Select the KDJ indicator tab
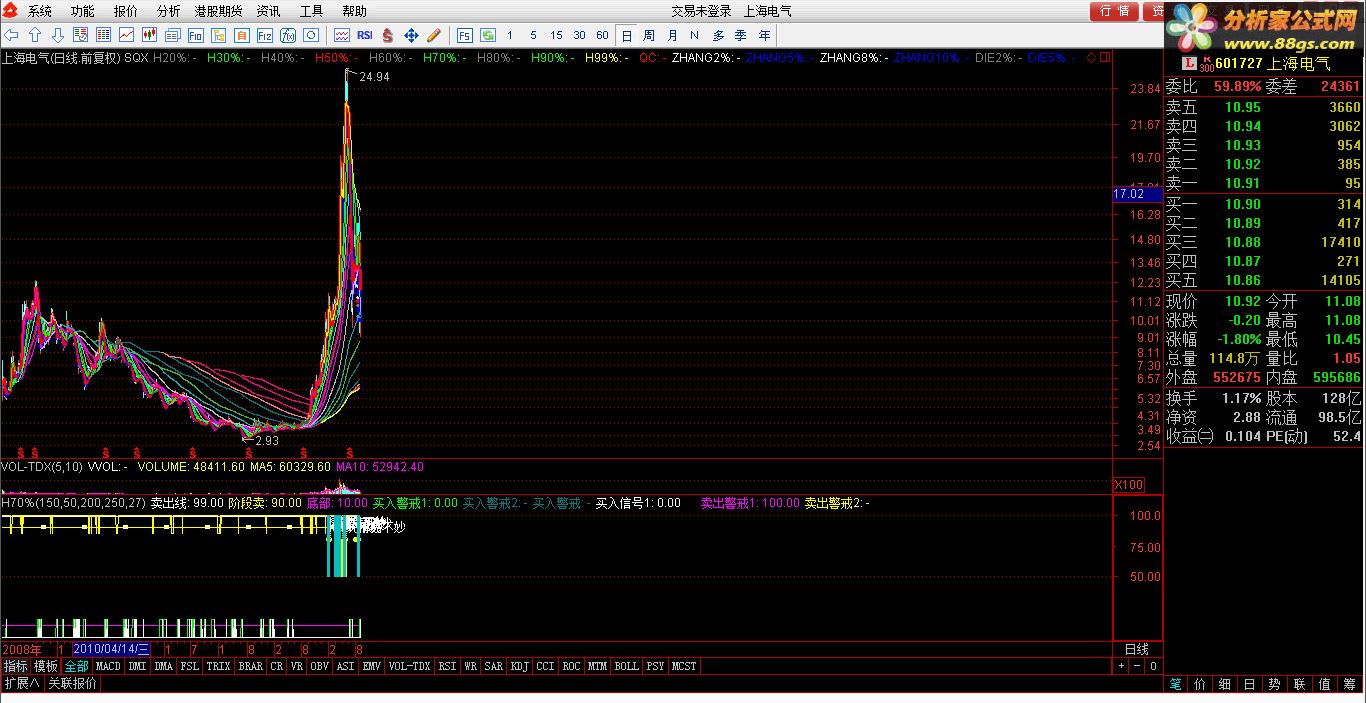Viewport: 1366px width, 703px height. click(519, 666)
